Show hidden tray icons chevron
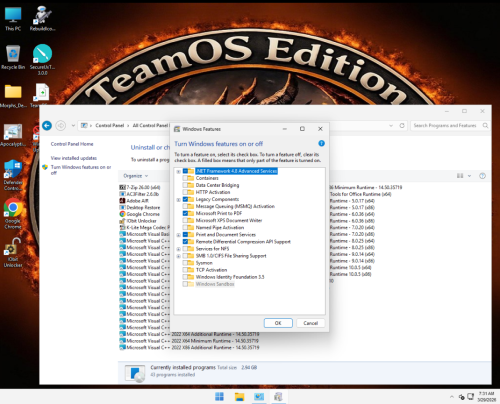Screen dimensions: 500x404 click(x=452, y=397)
